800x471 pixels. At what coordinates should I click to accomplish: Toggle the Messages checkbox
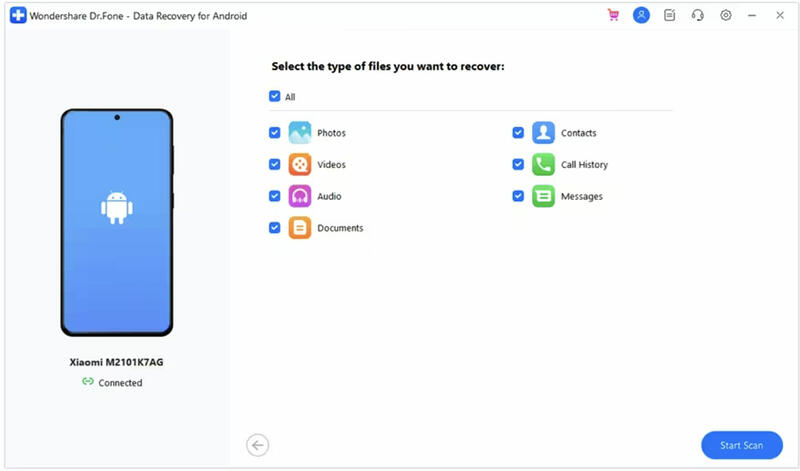(518, 196)
